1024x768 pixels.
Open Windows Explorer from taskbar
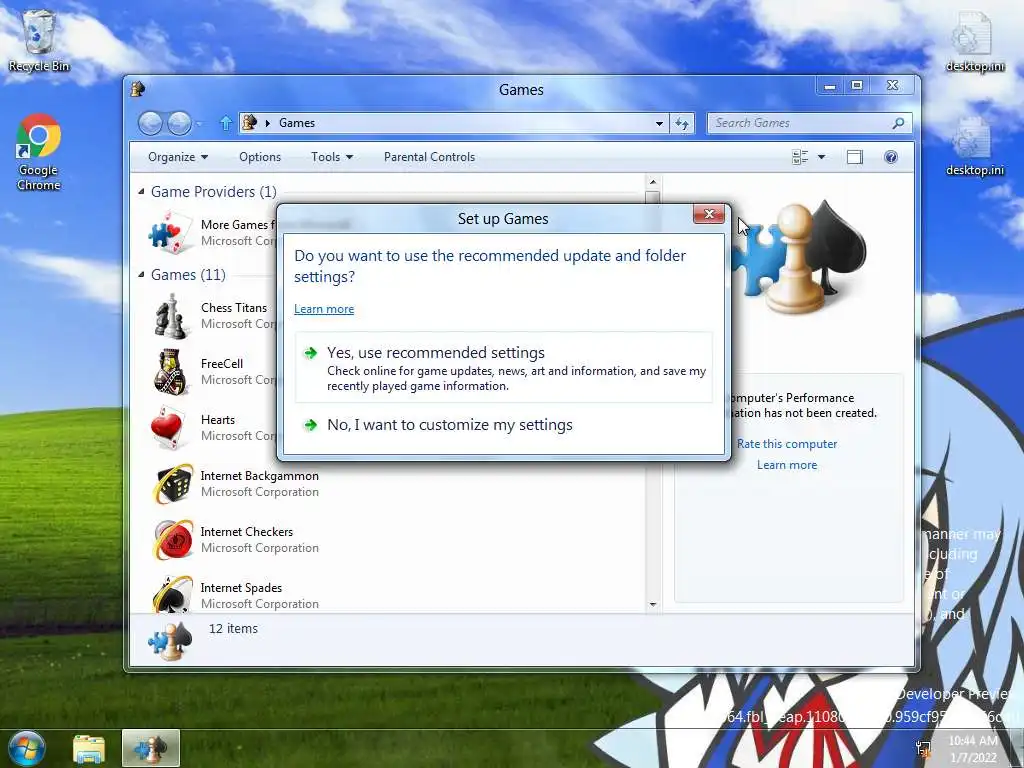[89, 748]
